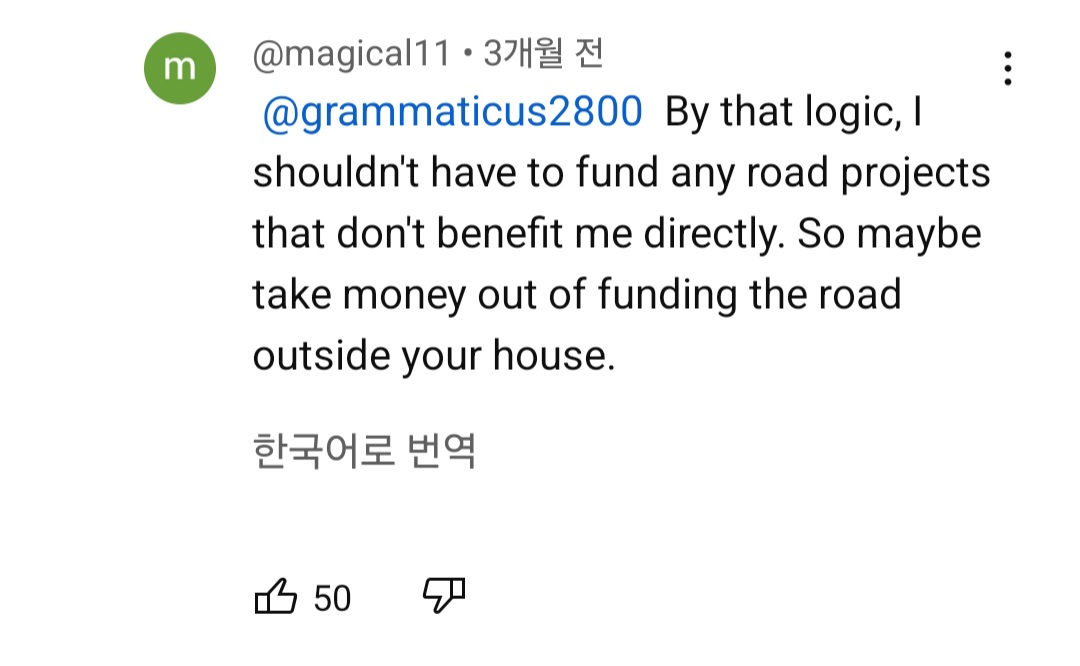
Task: Click the like count showing 50
Action: pos(332,598)
